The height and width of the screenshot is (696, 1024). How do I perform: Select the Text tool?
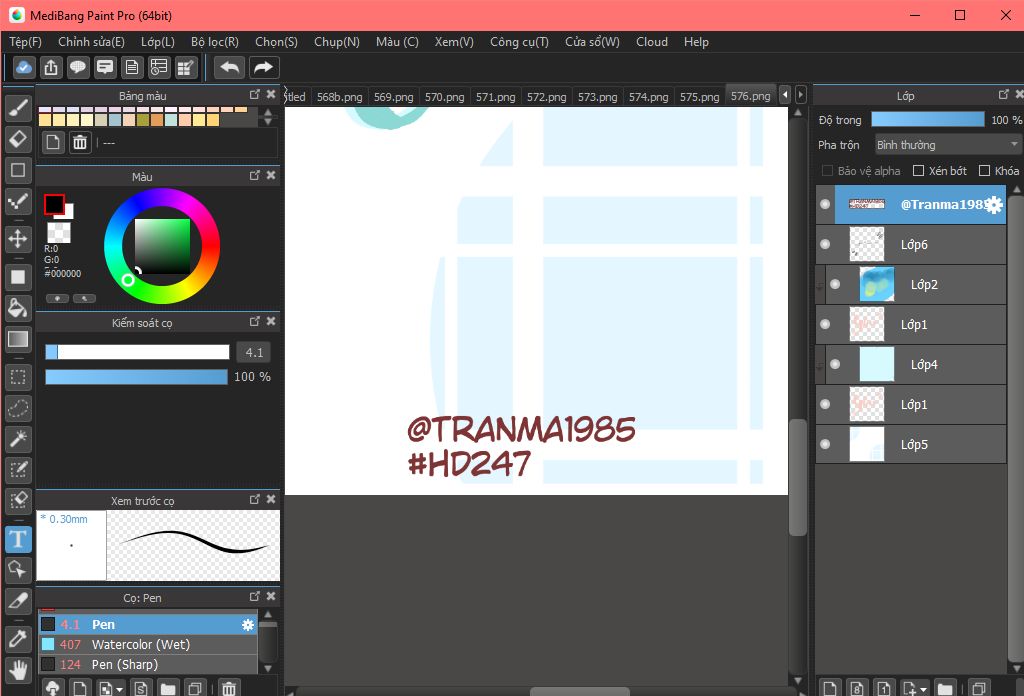point(18,539)
